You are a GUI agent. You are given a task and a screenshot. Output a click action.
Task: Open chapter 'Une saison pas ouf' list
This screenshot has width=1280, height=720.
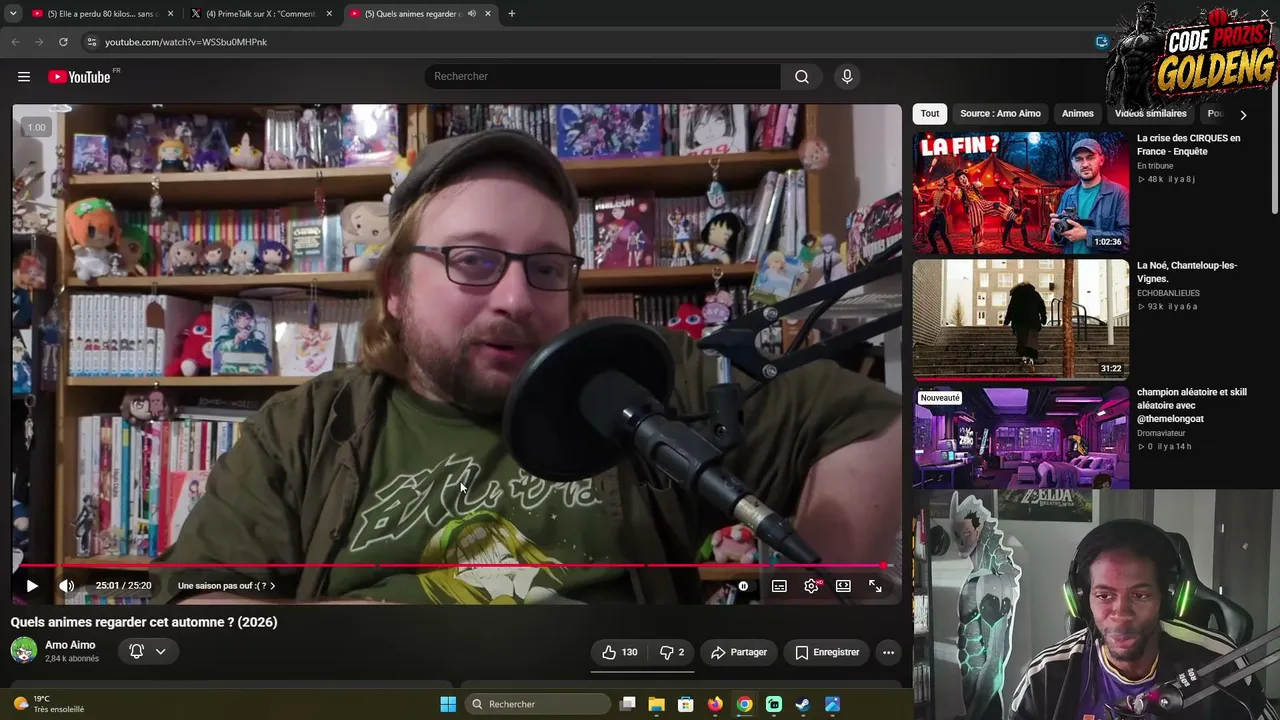point(226,586)
